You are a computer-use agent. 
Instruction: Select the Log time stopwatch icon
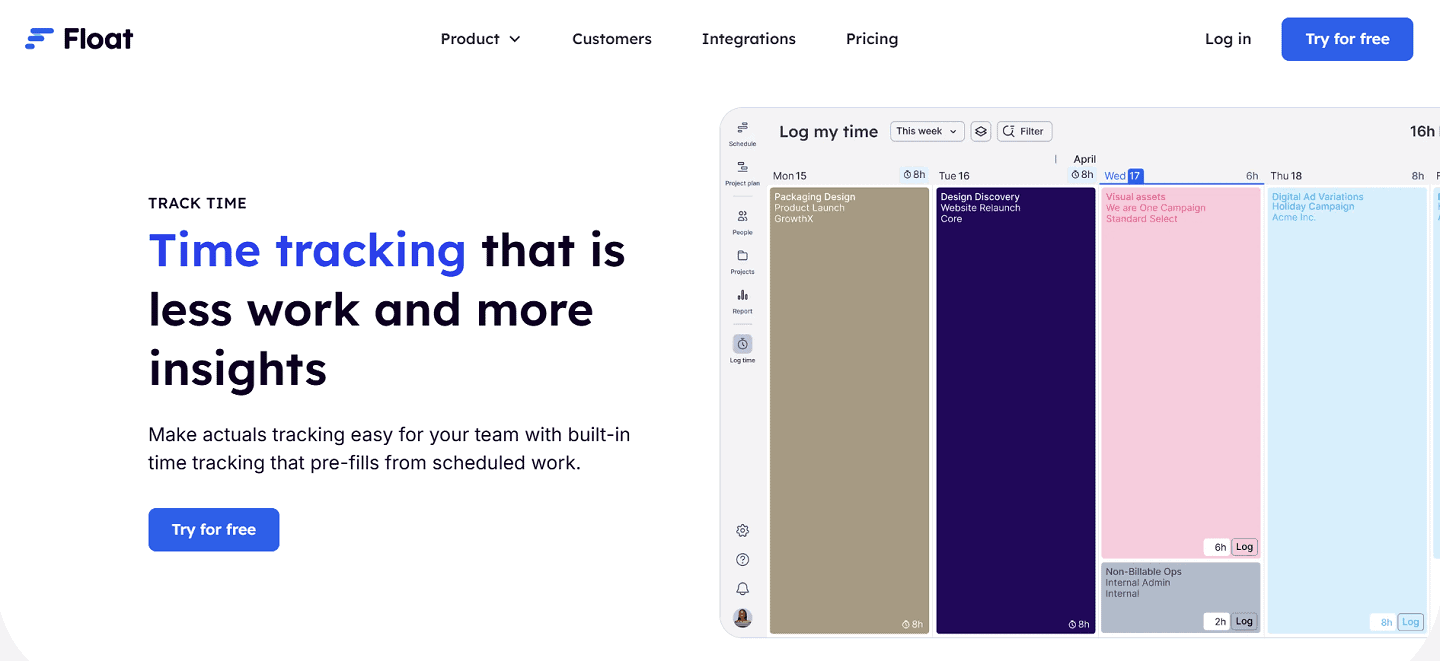point(742,345)
